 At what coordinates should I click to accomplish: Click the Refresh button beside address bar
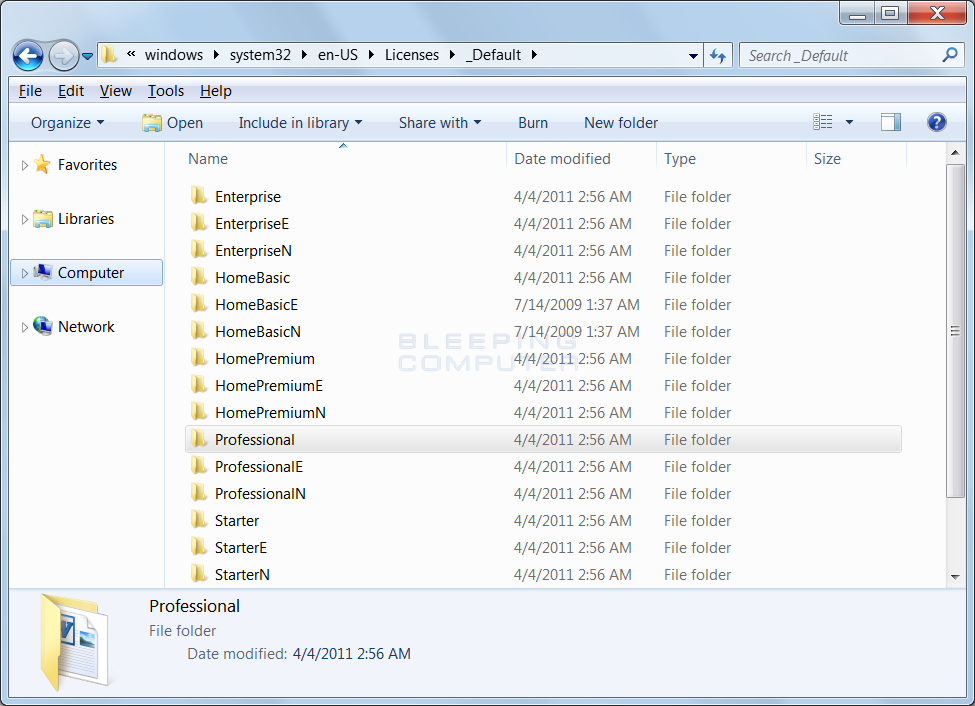(718, 56)
